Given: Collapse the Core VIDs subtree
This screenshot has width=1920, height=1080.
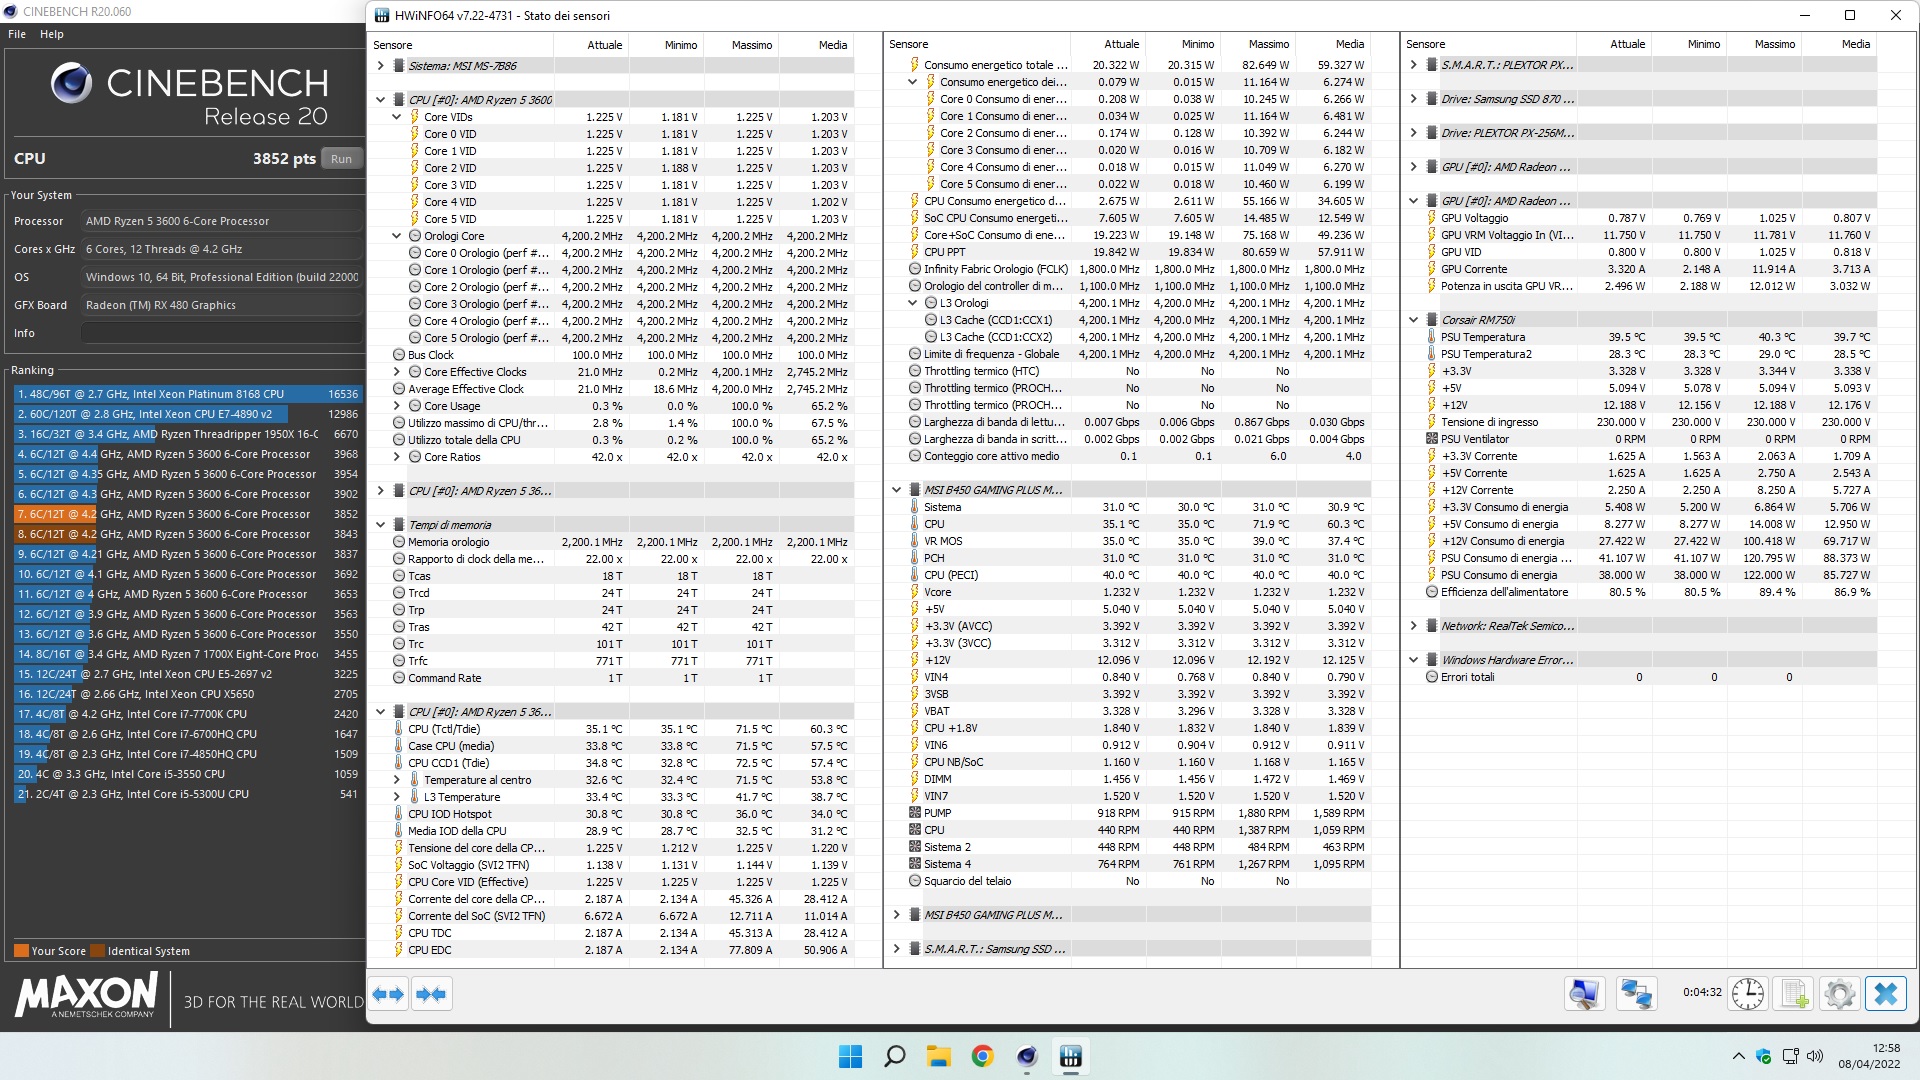Looking at the screenshot, I should 396,117.
